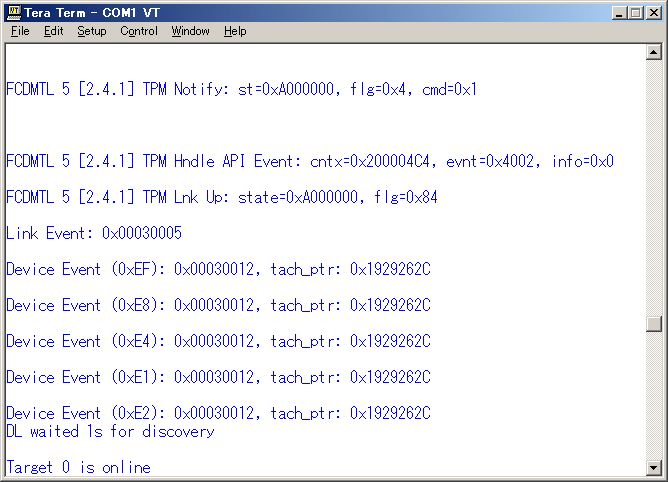Click the scroll down arrow of the terminal
668x482 pixels.
(654, 467)
